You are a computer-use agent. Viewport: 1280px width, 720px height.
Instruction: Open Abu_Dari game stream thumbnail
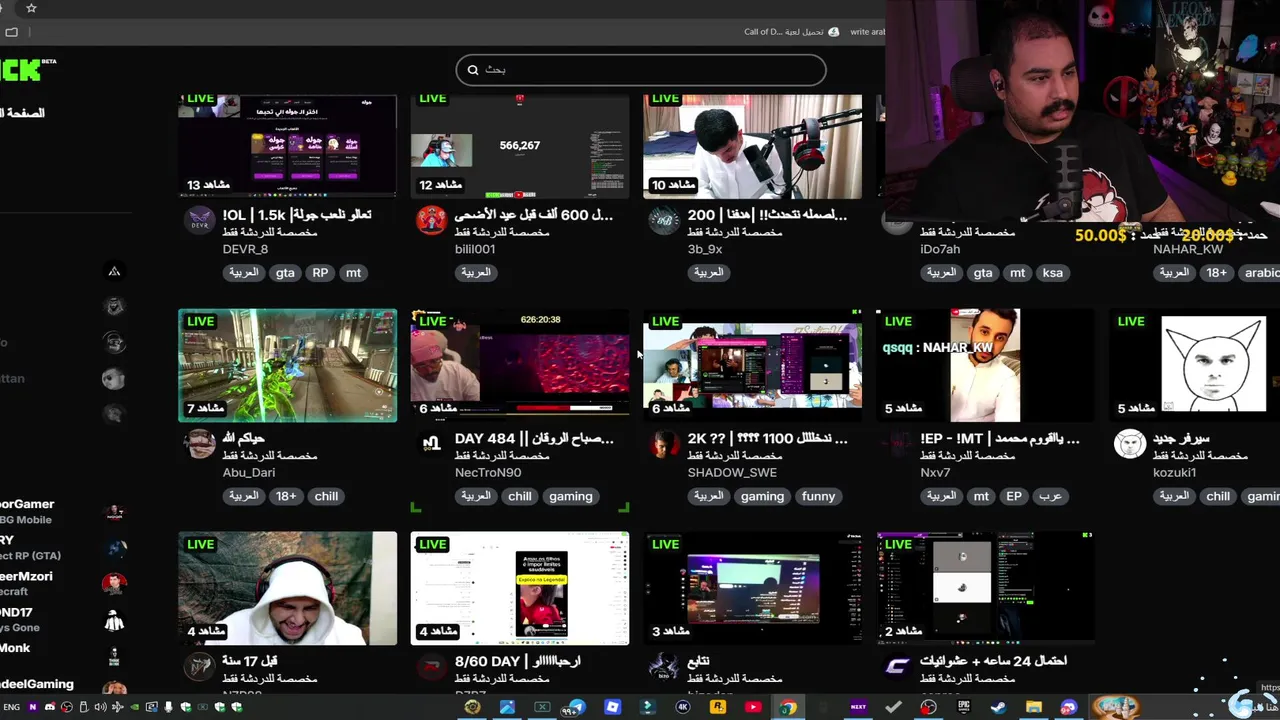click(x=287, y=365)
